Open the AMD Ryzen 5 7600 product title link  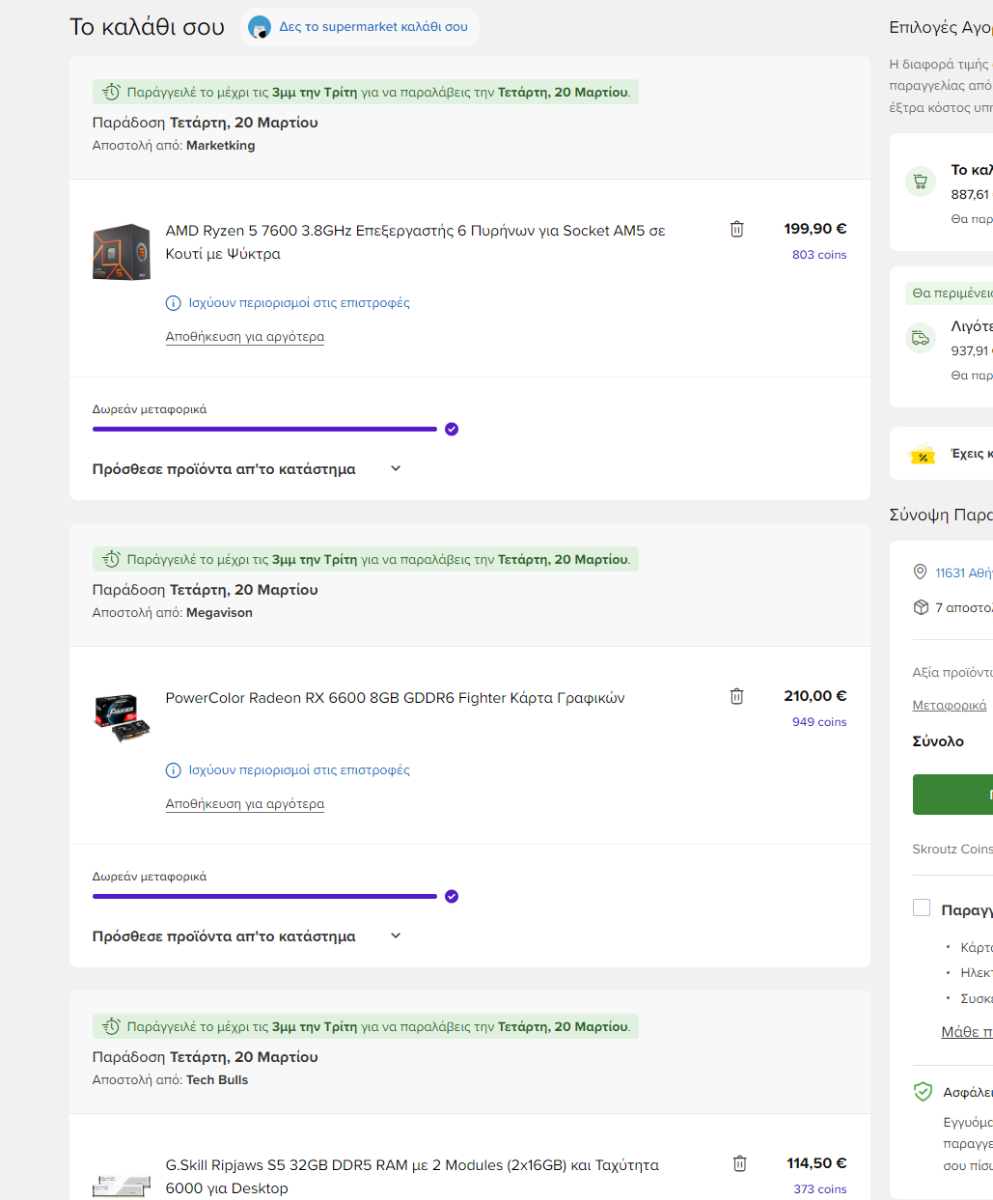[x=415, y=242]
